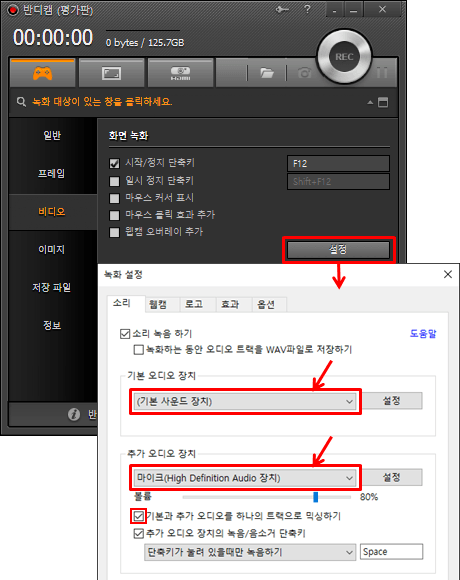This screenshot has width=460, height=580.
Task: Switch to the 웹캠 tab
Action: click(x=158, y=304)
